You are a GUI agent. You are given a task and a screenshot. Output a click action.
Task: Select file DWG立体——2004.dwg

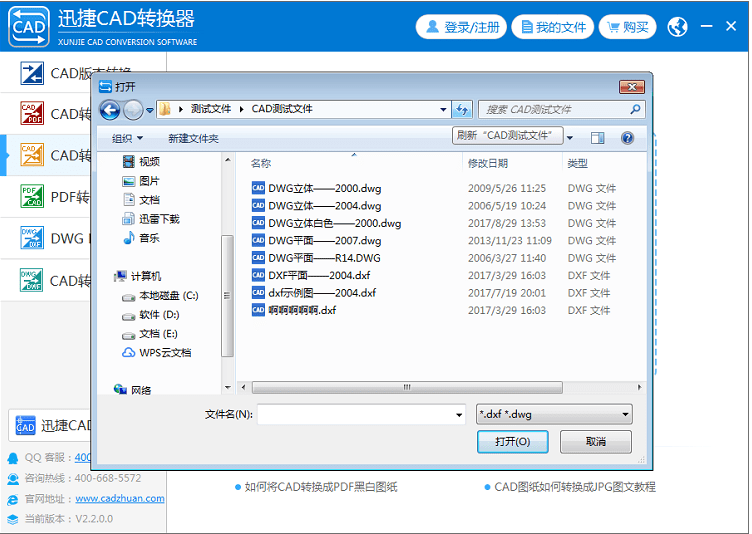pos(317,206)
